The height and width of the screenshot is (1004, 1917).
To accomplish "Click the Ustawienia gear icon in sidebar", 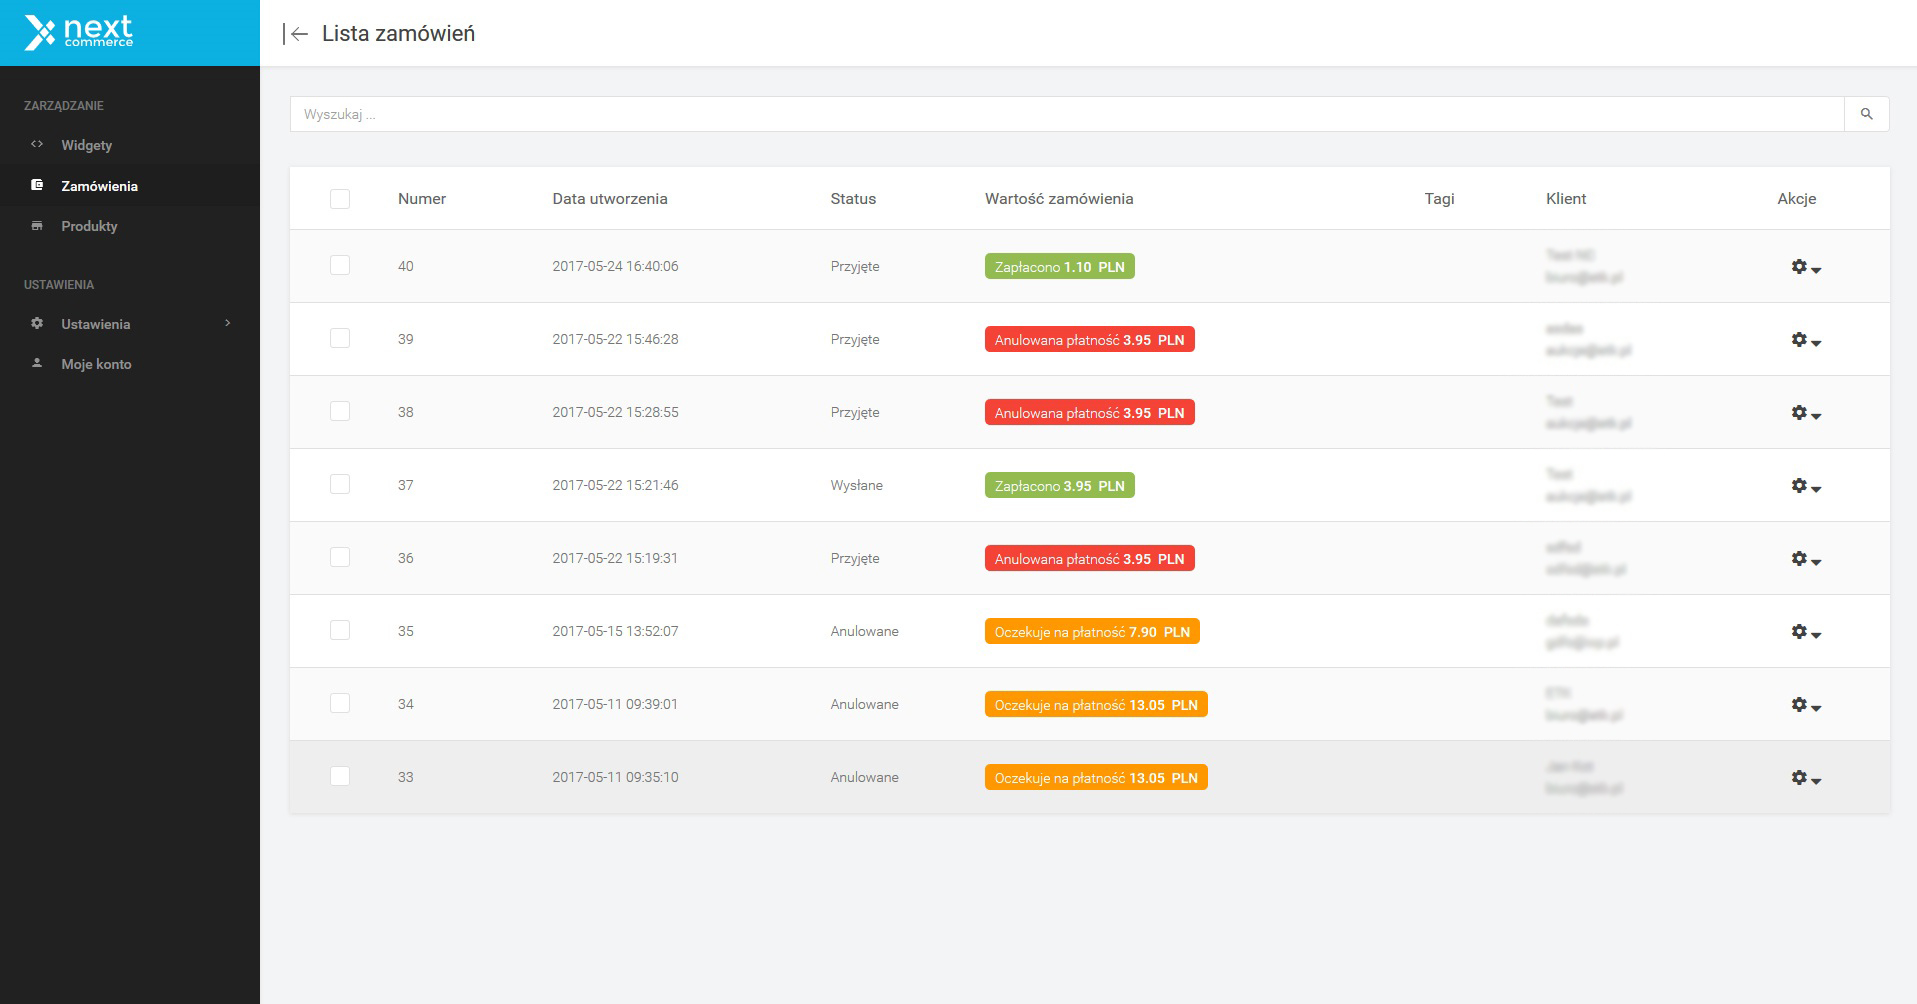I will coord(37,323).
